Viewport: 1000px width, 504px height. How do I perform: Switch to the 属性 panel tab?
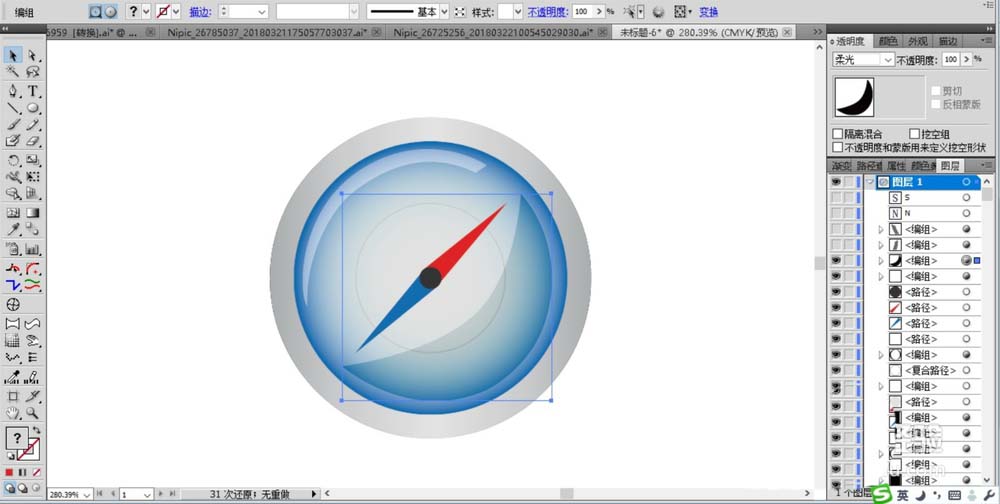tap(896, 166)
